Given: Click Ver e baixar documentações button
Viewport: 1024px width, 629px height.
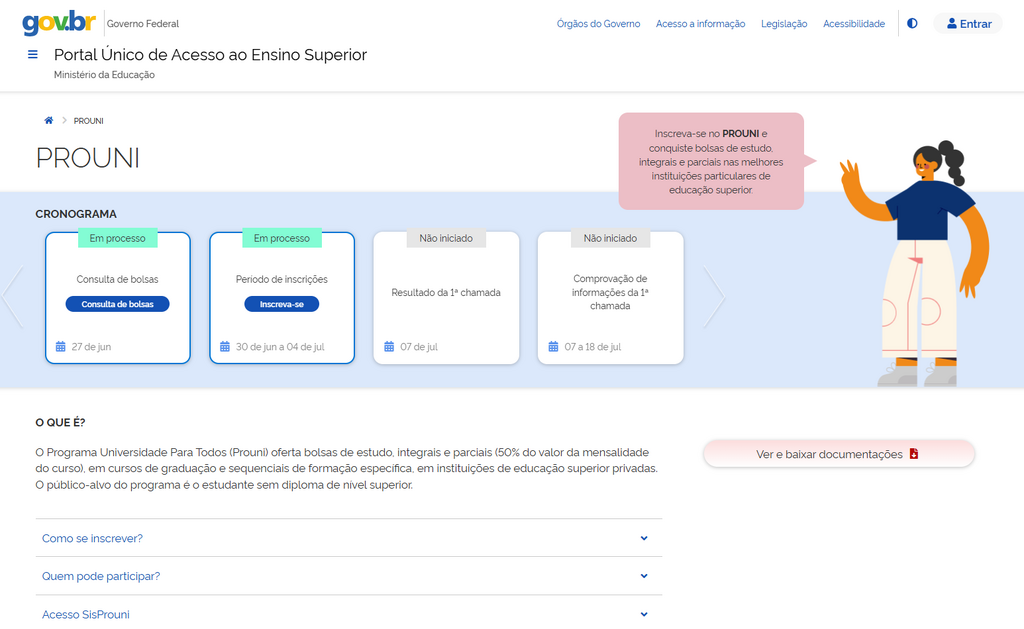Looking at the screenshot, I should coord(839,454).
